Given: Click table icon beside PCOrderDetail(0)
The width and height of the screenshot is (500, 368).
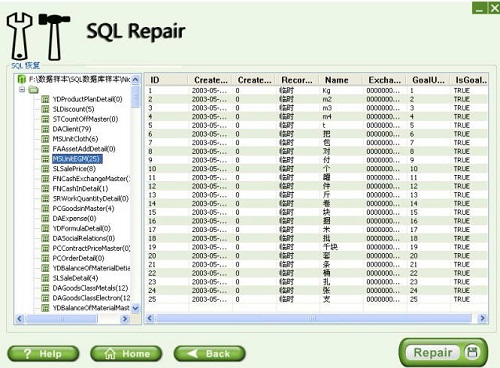Looking at the screenshot, I should 45,258.
